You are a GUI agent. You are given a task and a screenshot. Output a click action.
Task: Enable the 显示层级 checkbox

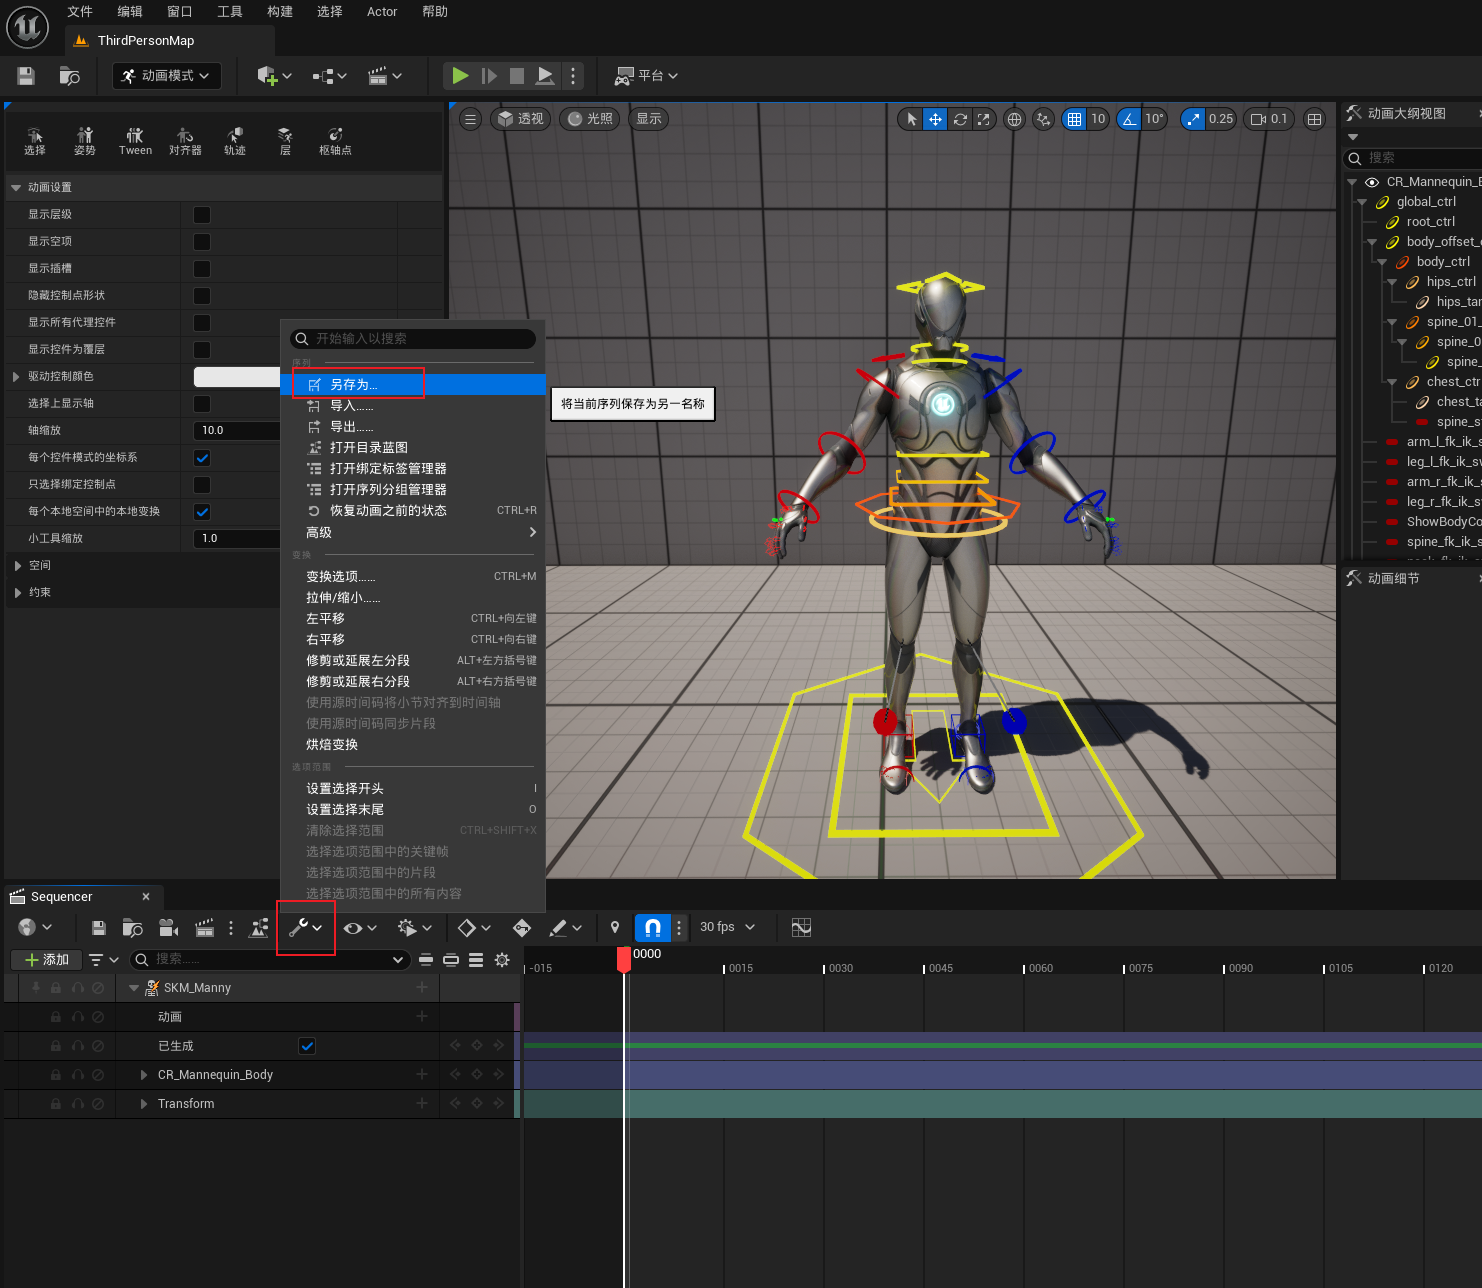click(x=202, y=215)
